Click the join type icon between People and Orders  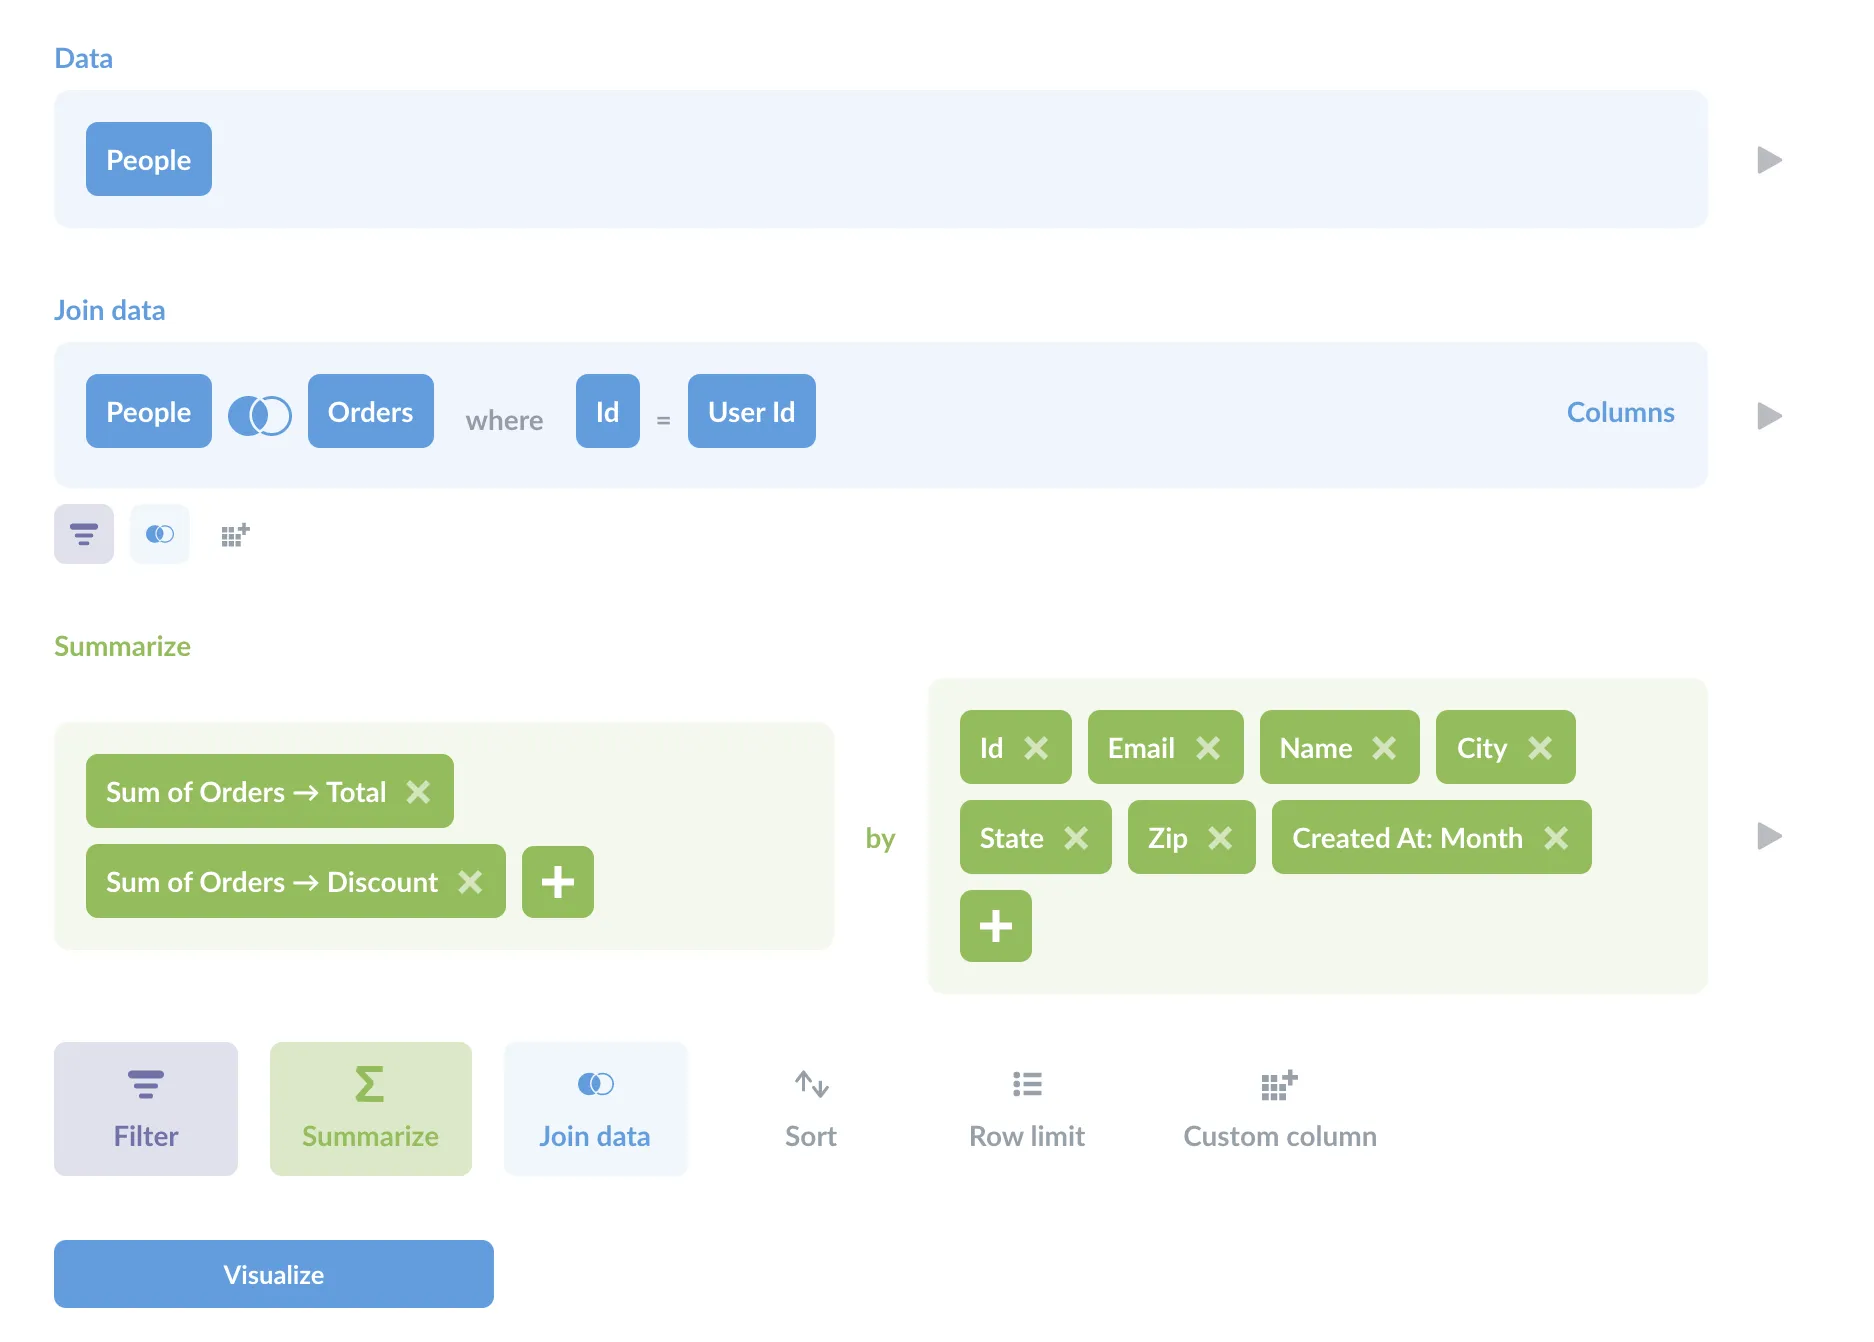point(260,414)
